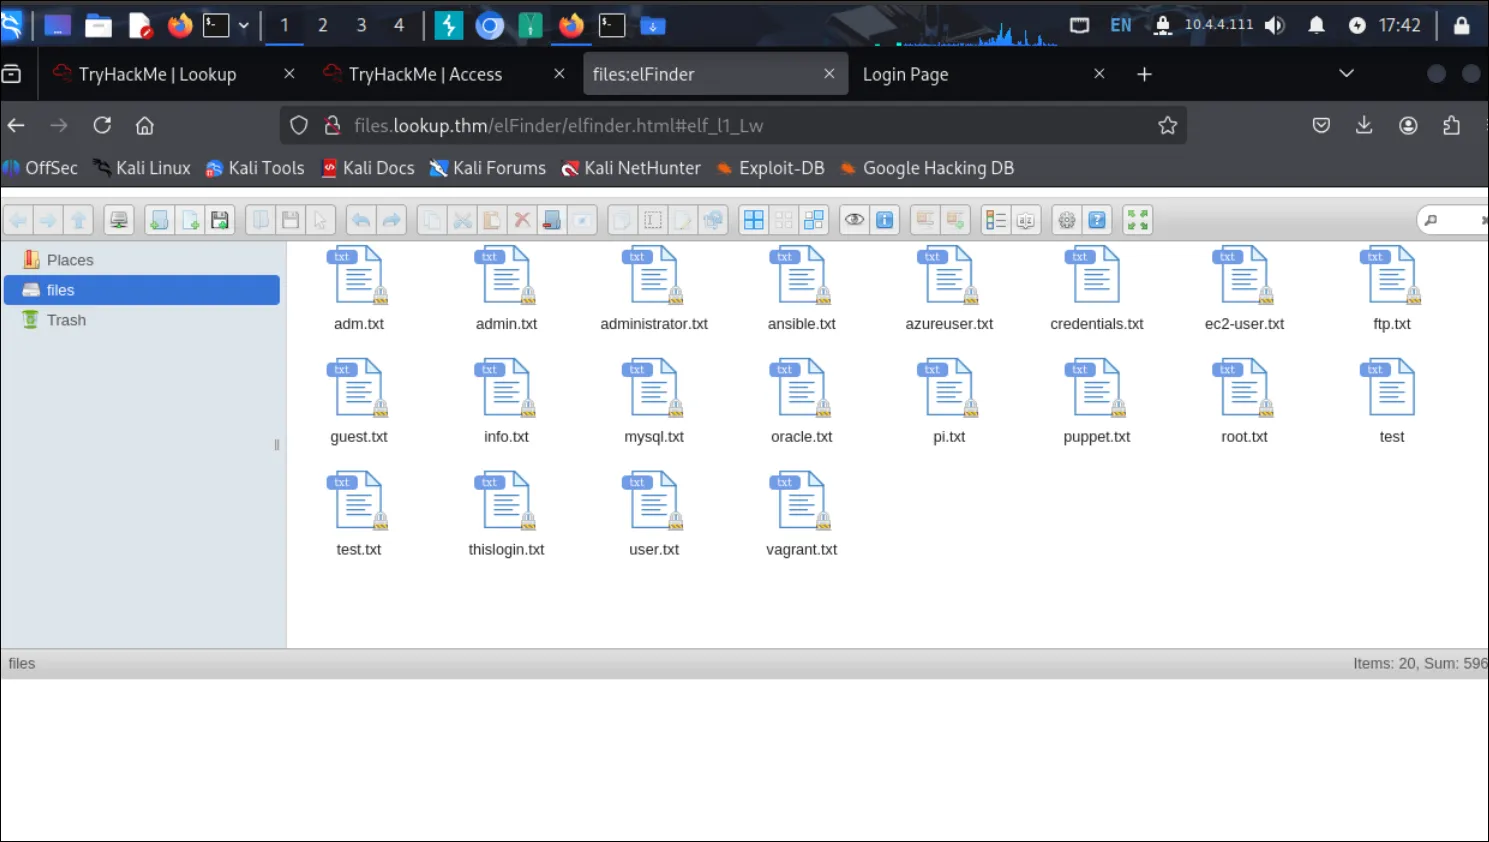
Task: Bookmark this page with the star
Action: pos(1167,126)
